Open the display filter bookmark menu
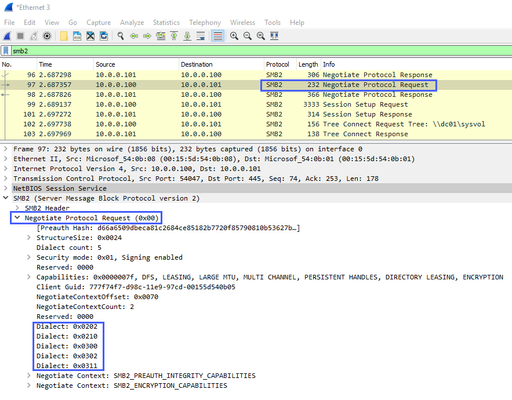512x400 pixels. tap(6, 51)
